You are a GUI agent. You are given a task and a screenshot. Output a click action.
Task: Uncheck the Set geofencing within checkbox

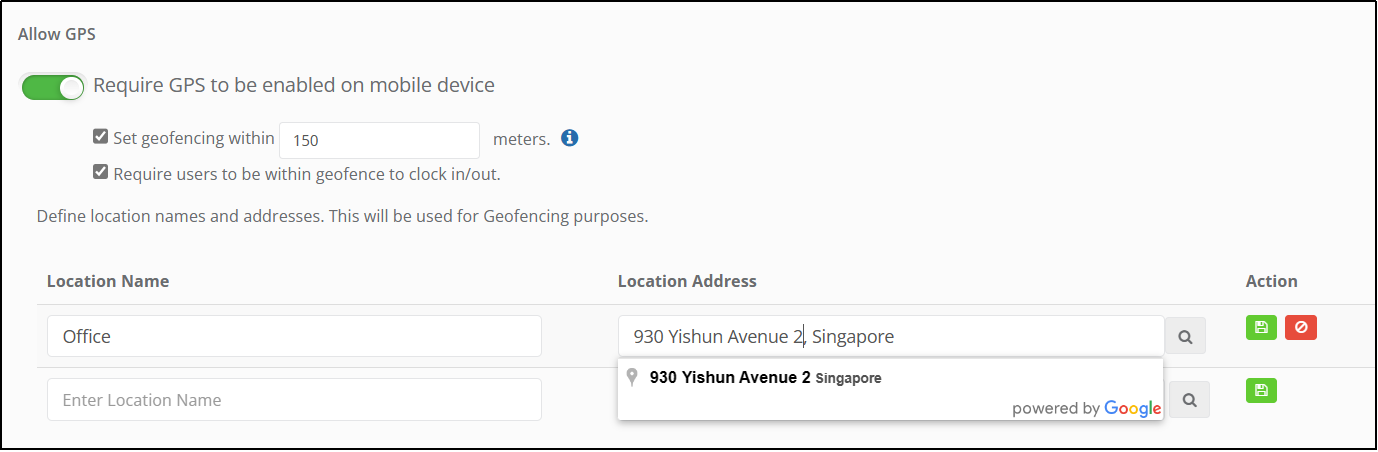[x=100, y=137]
